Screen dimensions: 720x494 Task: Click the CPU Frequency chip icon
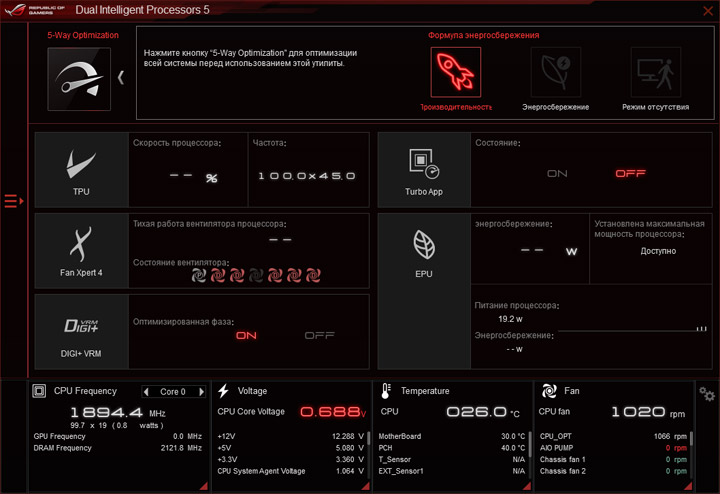click(x=39, y=391)
